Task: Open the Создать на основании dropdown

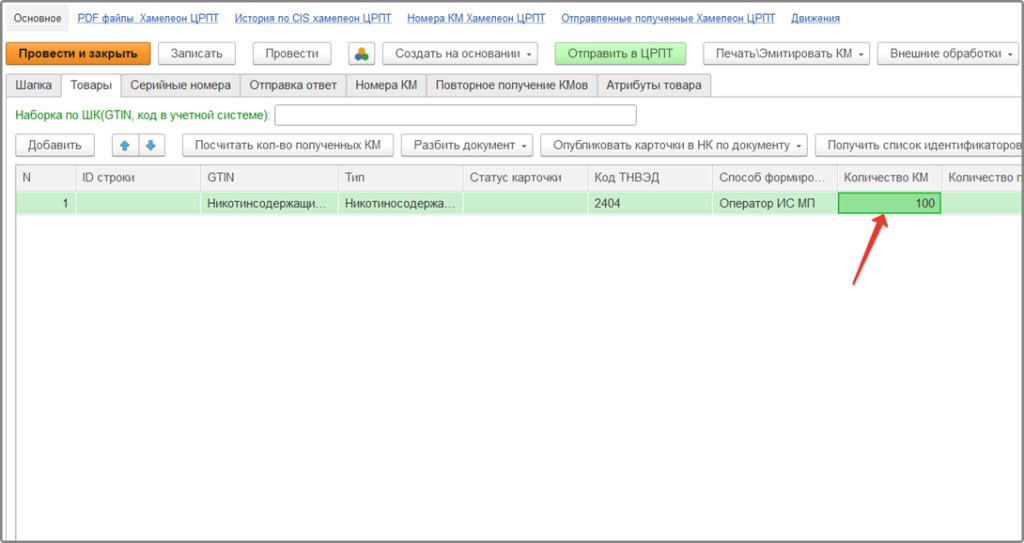Action: 460,54
